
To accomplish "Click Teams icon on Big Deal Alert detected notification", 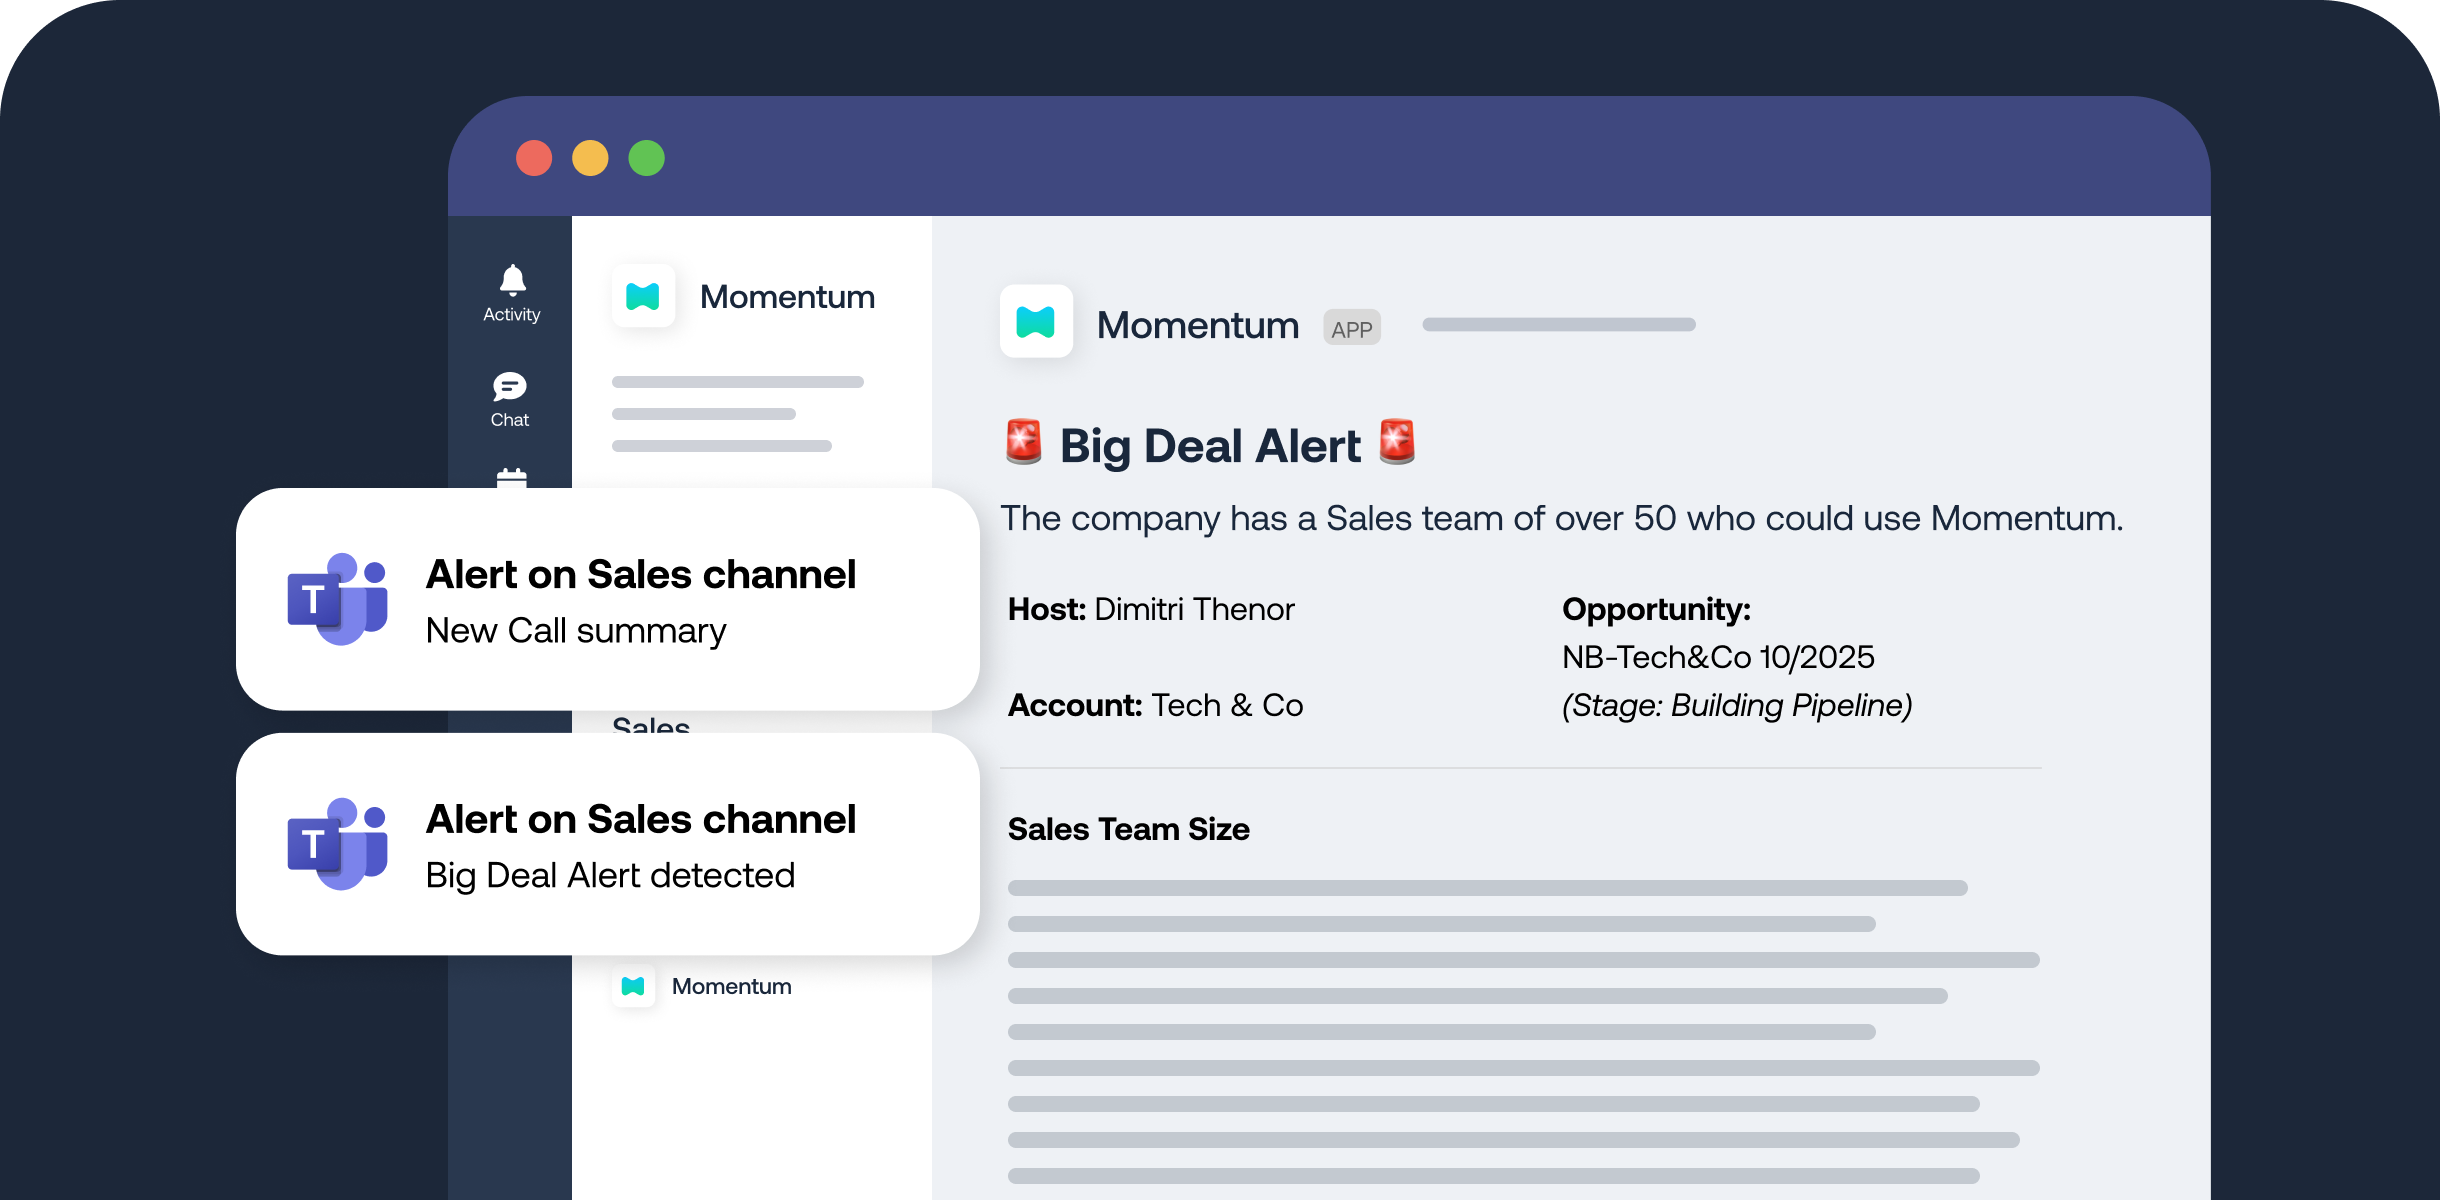I will tap(338, 844).
